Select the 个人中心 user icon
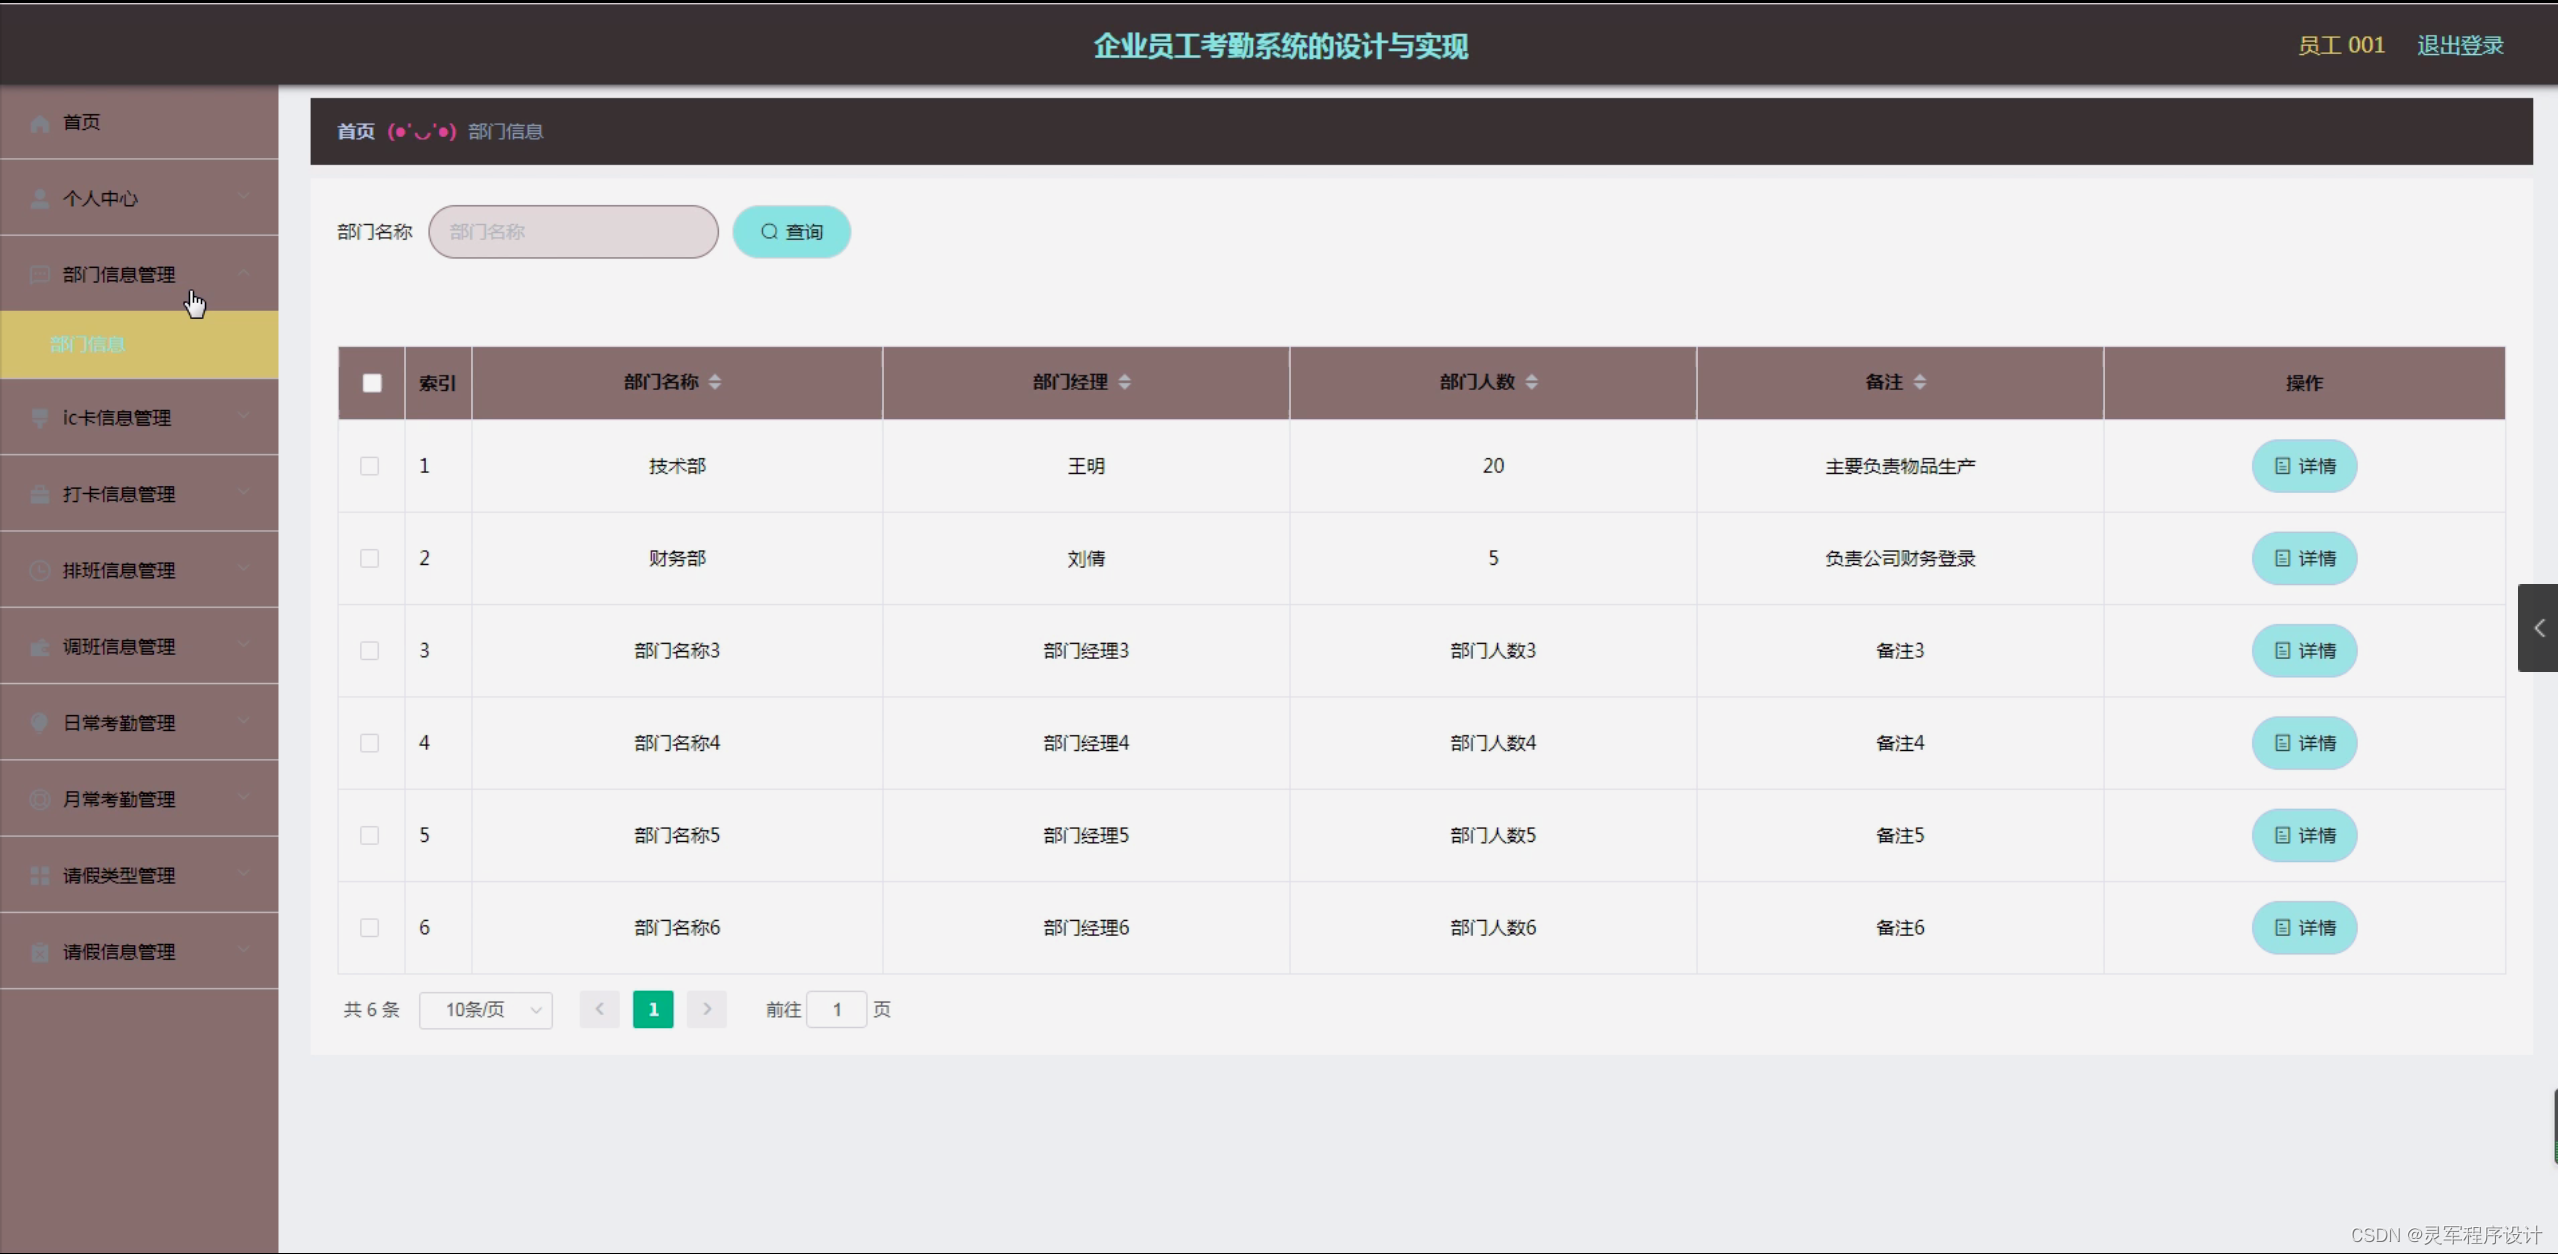The image size is (2558, 1254). click(x=40, y=198)
